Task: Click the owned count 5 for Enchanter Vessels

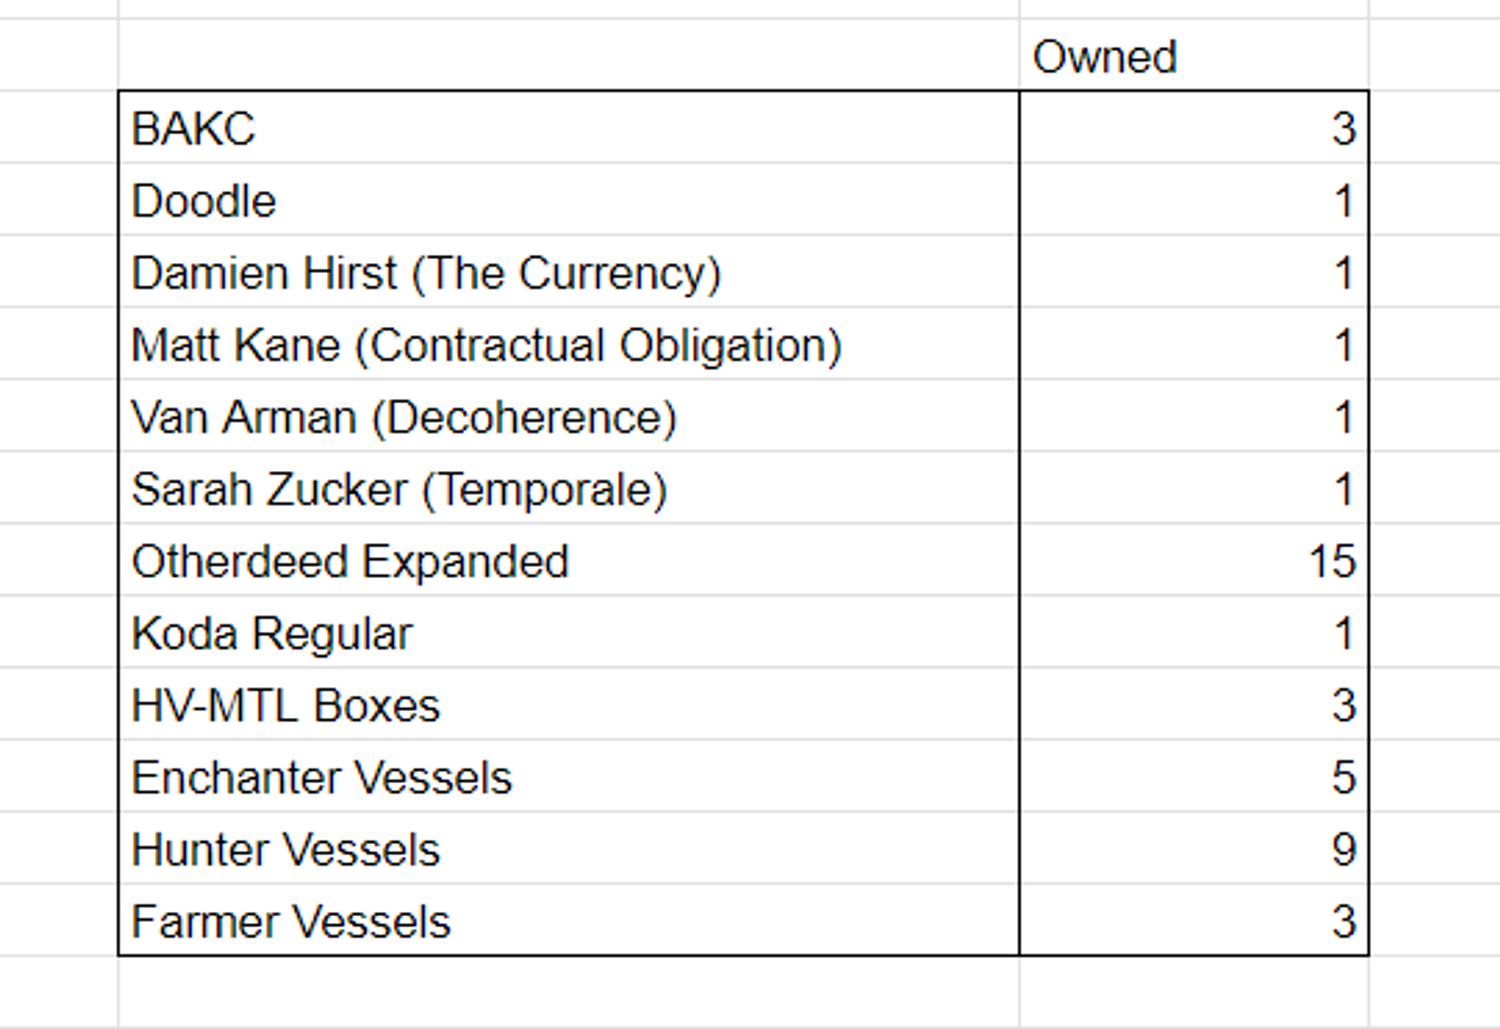Action: coord(1343,777)
